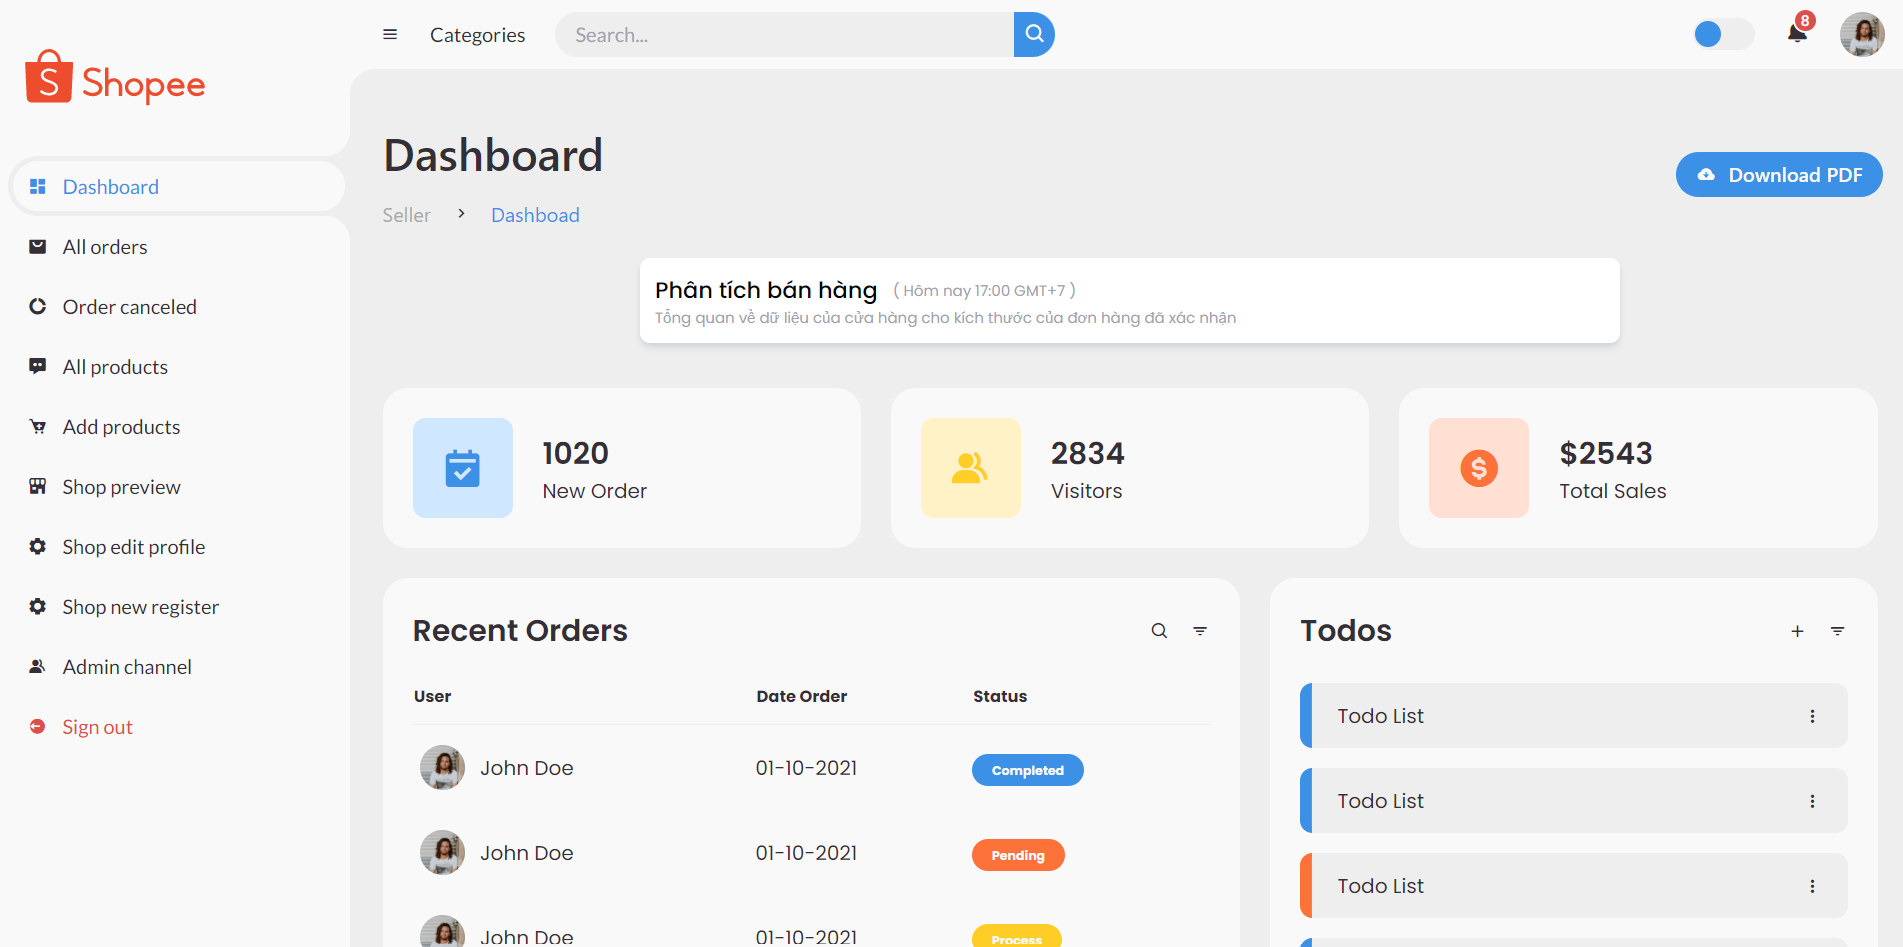Click the Process status badge
Image resolution: width=1903 pixels, height=947 pixels.
point(1017,936)
